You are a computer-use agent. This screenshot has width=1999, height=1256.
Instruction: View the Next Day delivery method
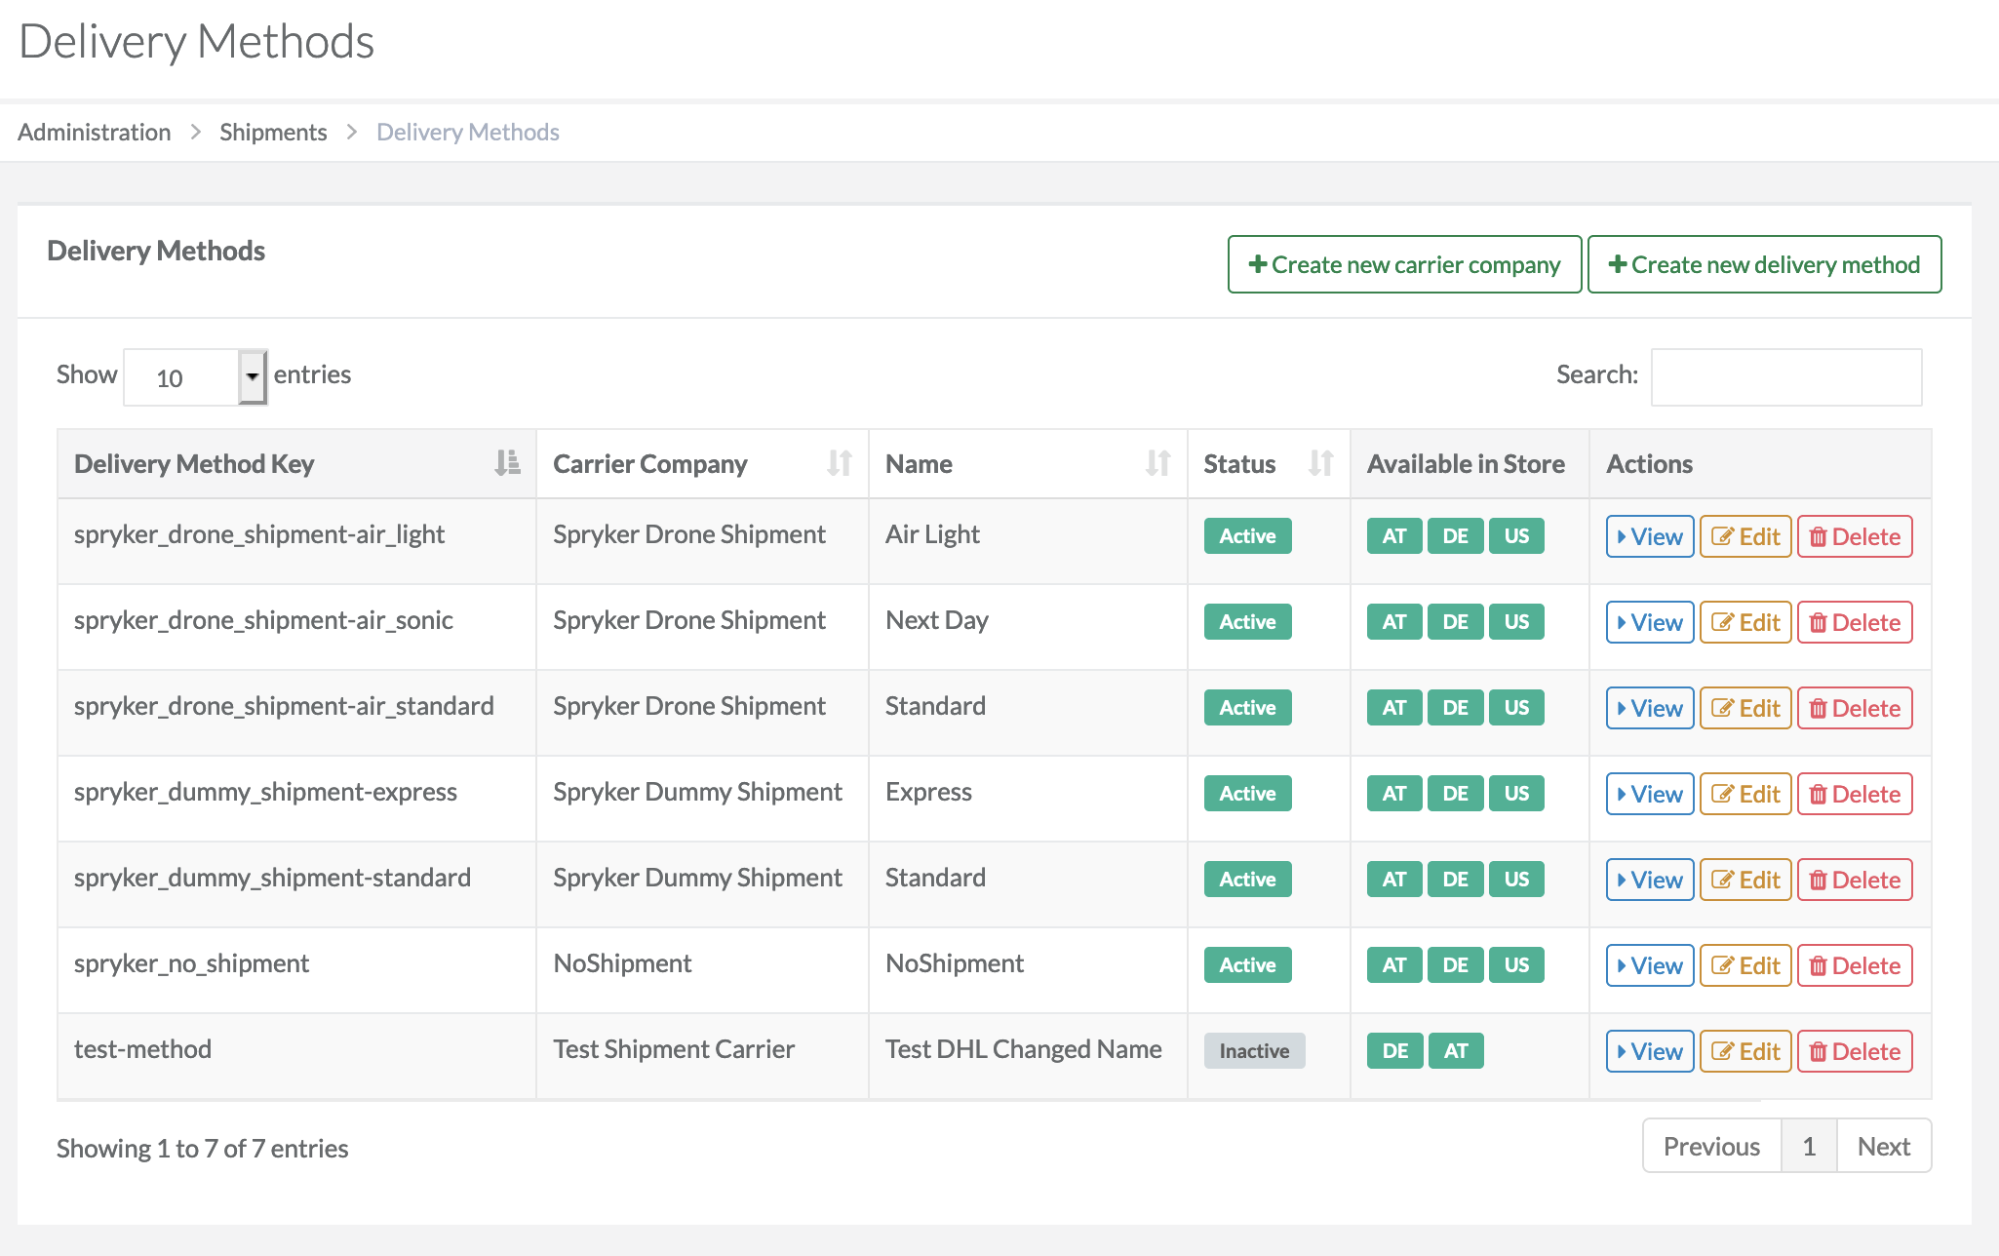(x=1650, y=622)
